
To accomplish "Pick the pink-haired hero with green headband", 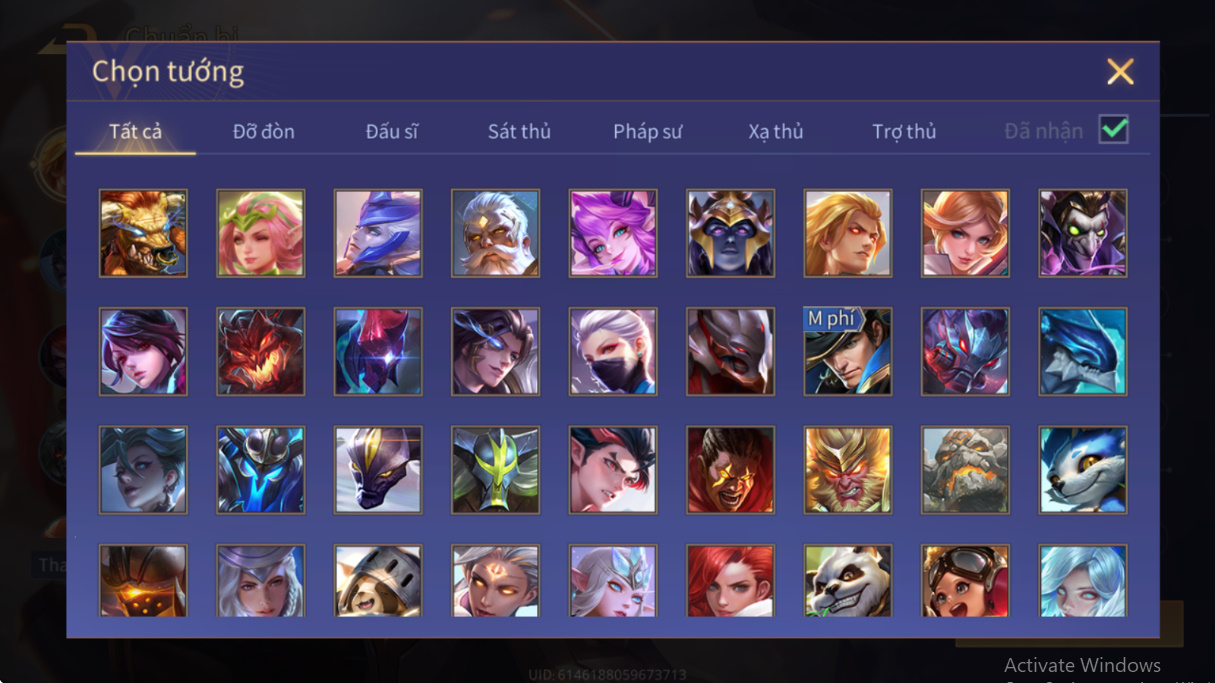I will [x=260, y=233].
